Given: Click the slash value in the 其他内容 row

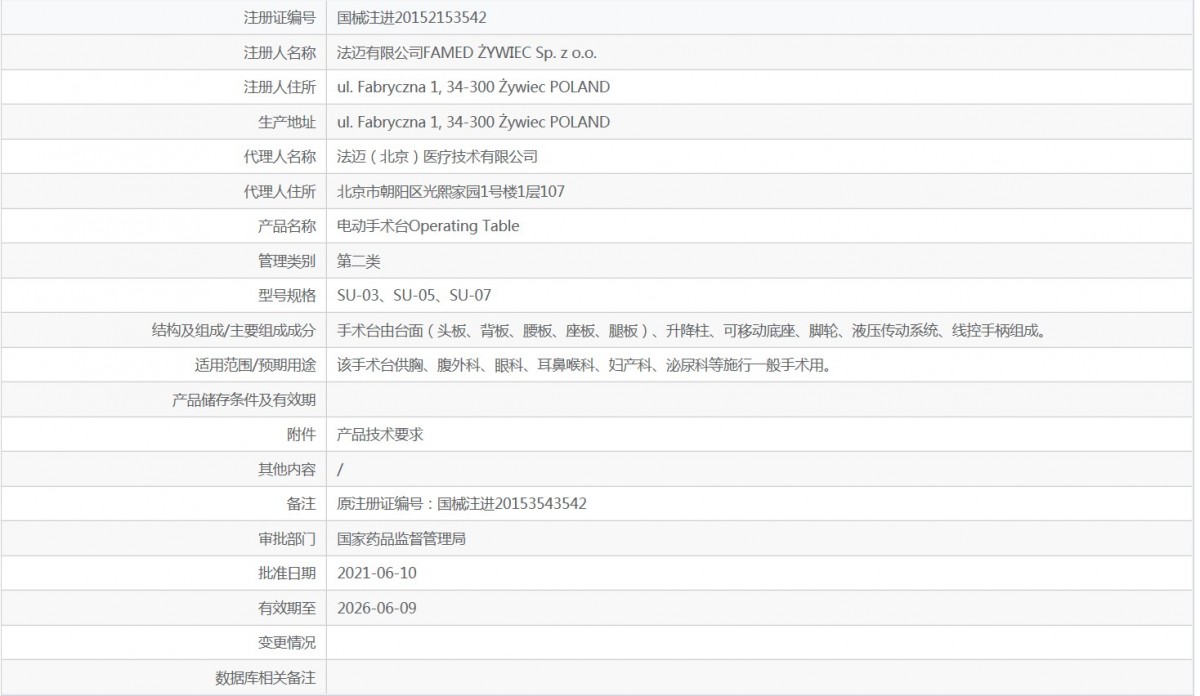Looking at the screenshot, I should click(341, 469).
